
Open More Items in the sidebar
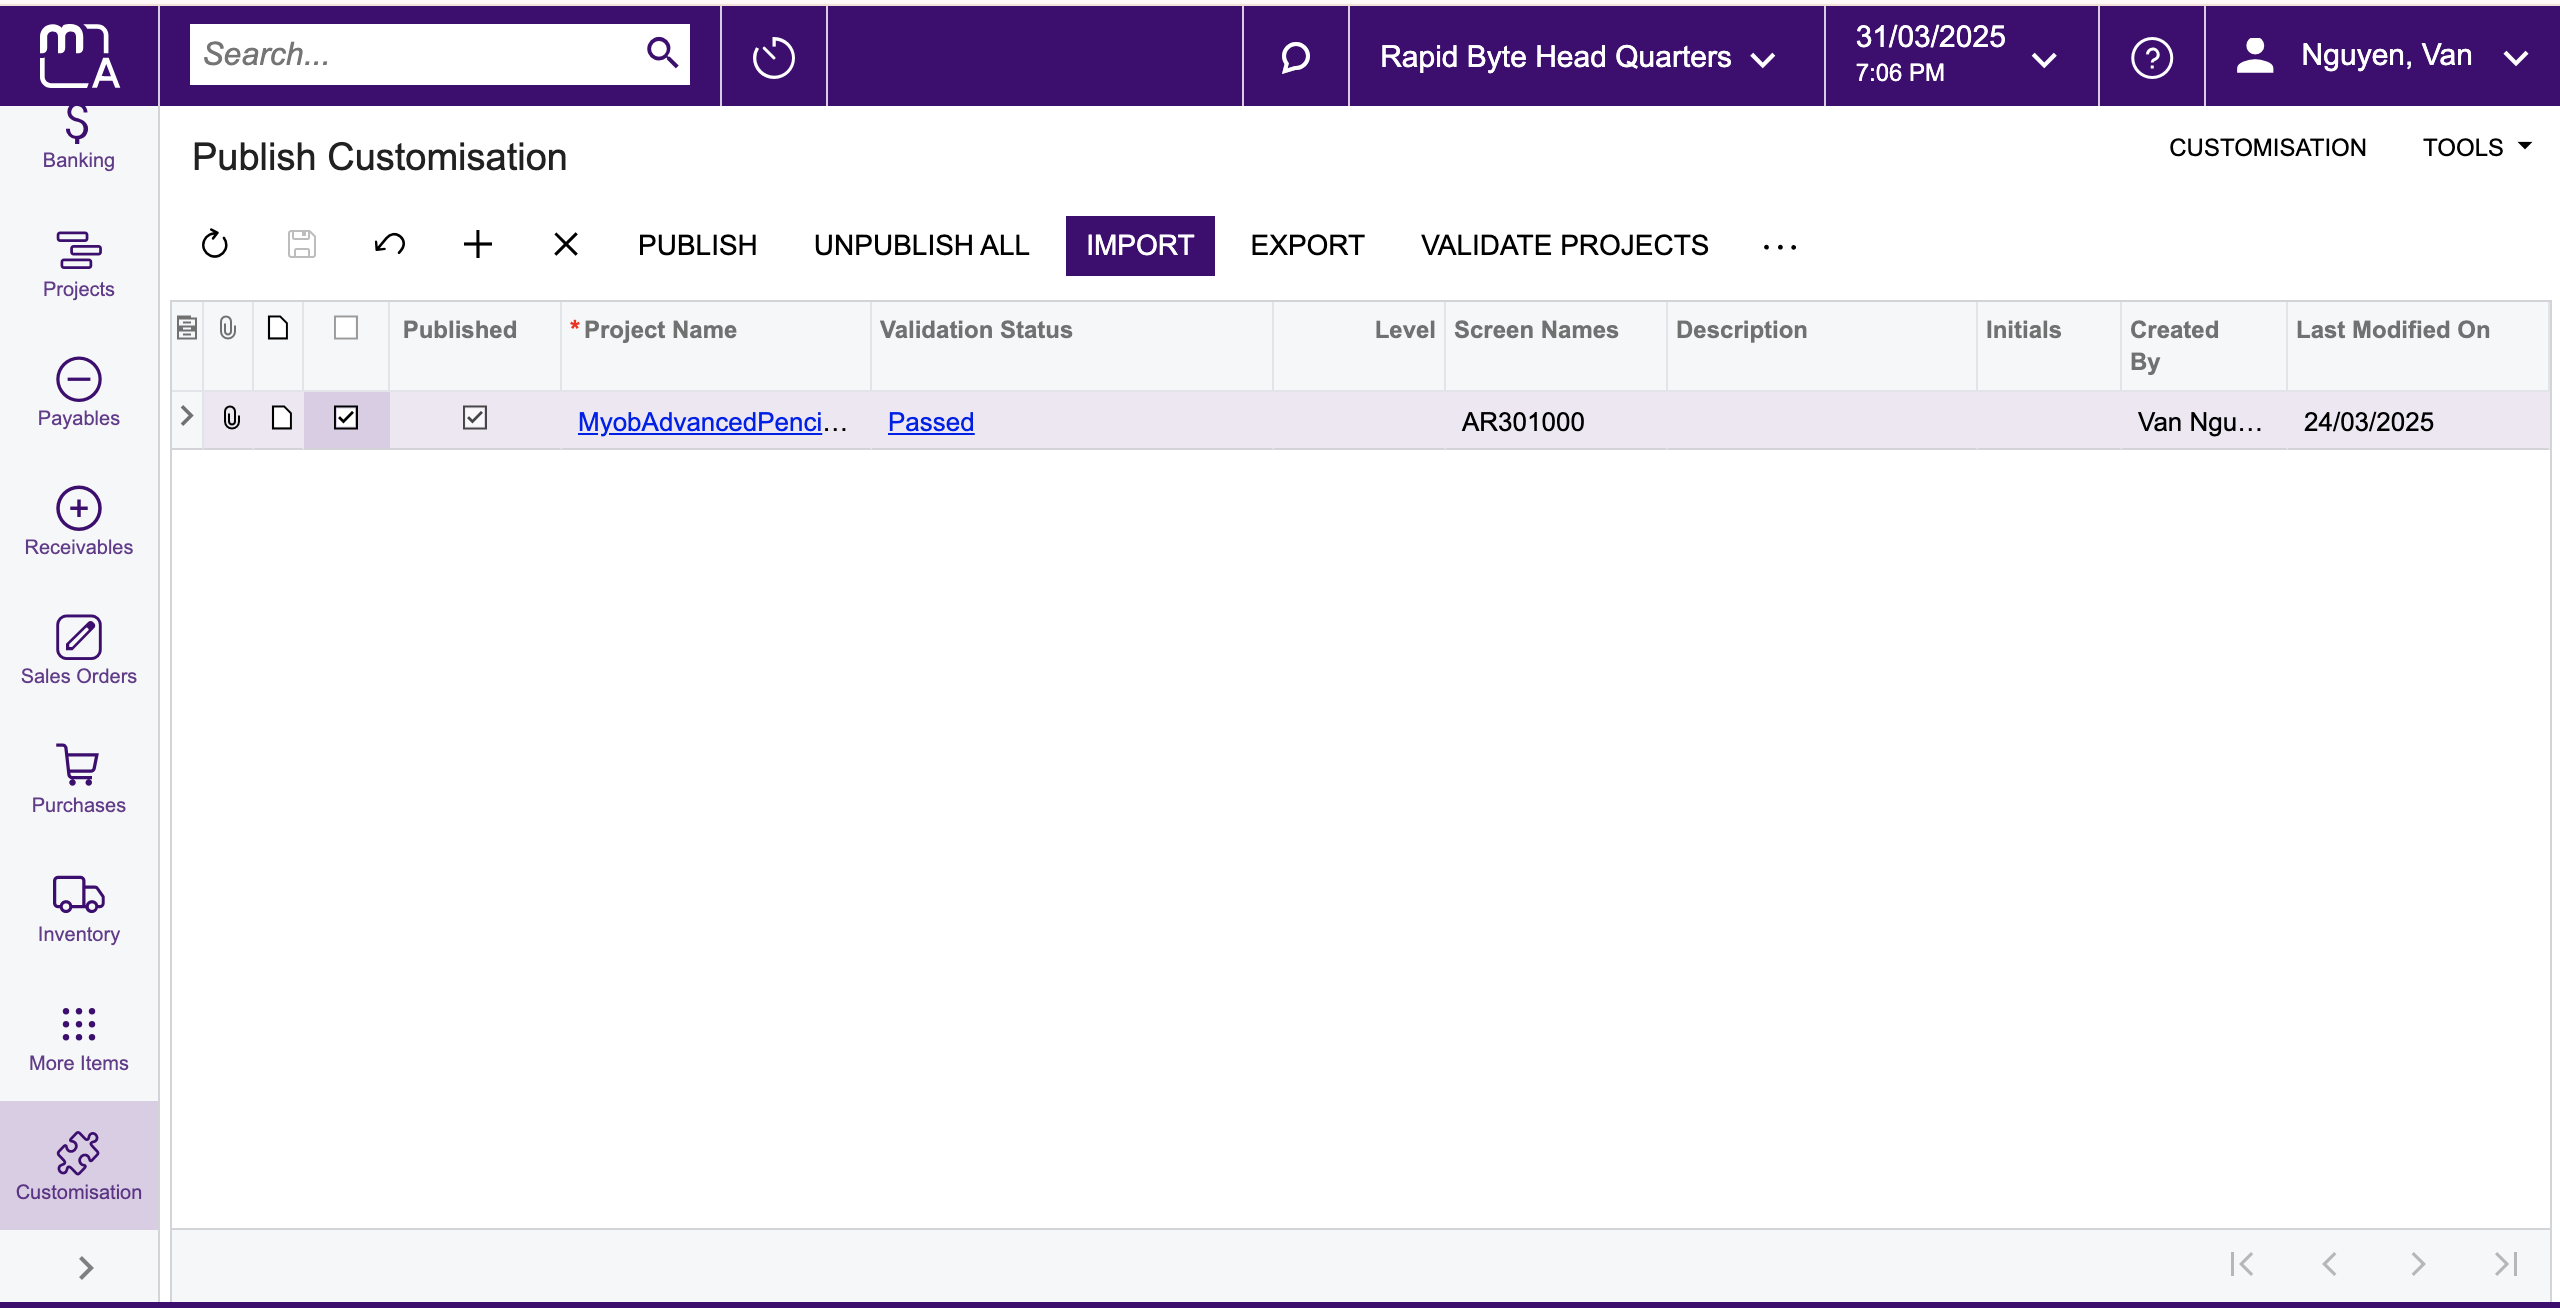(x=79, y=1039)
